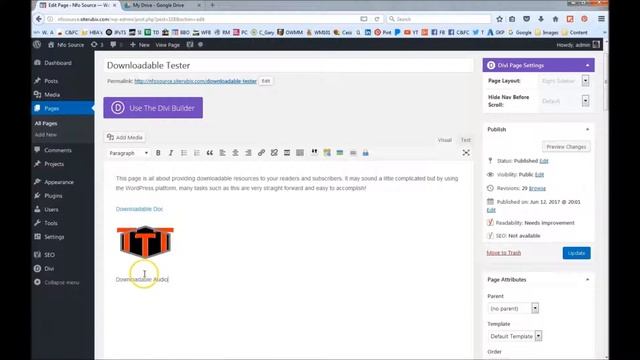Open the YT bookmark in bookmarks bar

(x=411, y=32)
